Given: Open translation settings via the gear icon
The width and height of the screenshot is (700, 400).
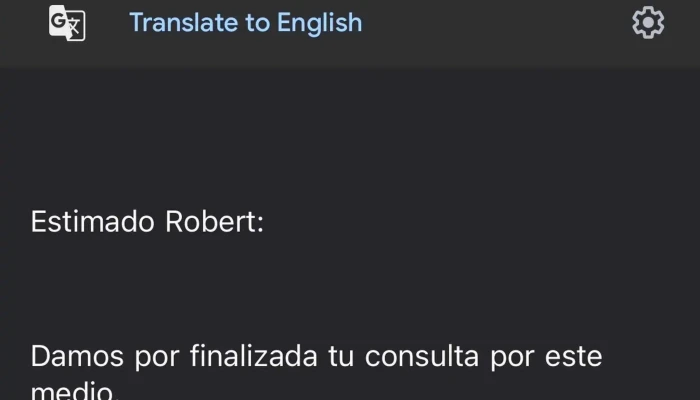Looking at the screenshot, I should (648, 22).
